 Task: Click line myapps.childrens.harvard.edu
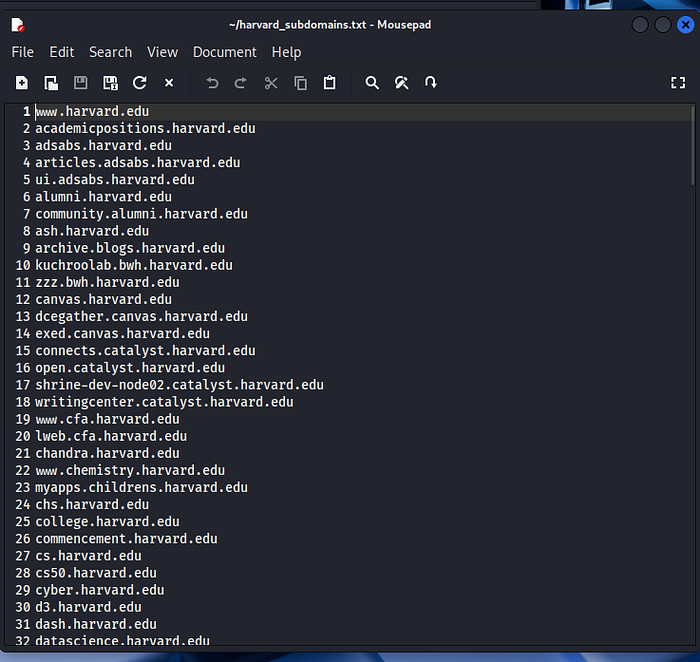[142, 488]
